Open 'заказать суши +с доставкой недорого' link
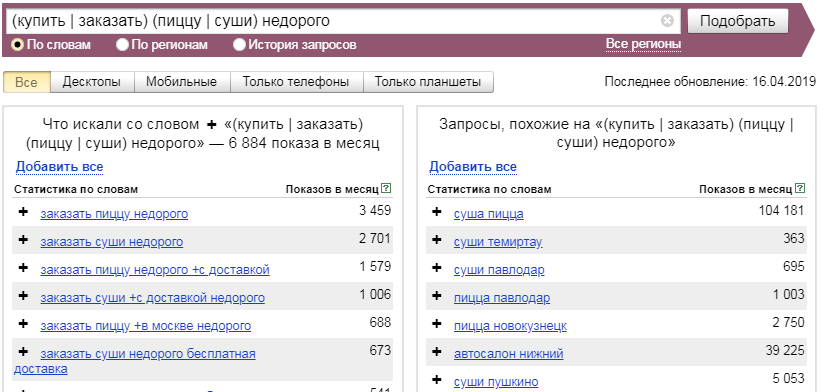Screen dimensions: 827x392 coord(152,298)
